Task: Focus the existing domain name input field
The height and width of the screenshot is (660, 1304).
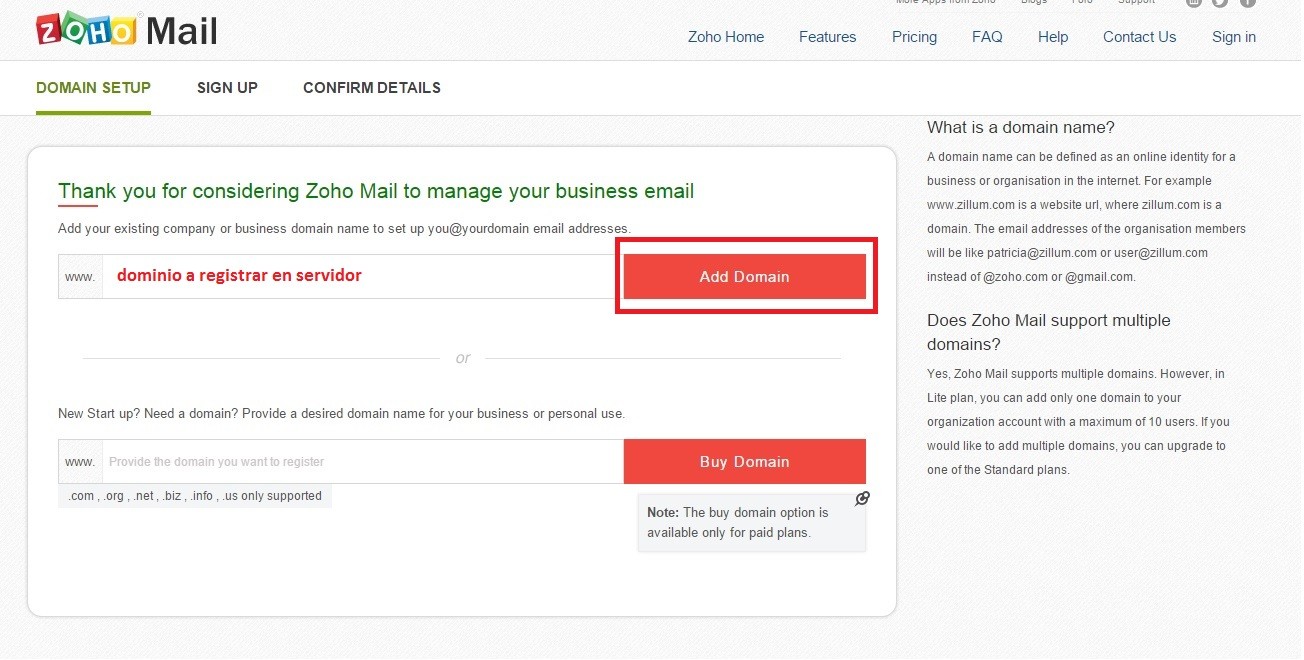Action: point(360,277)
